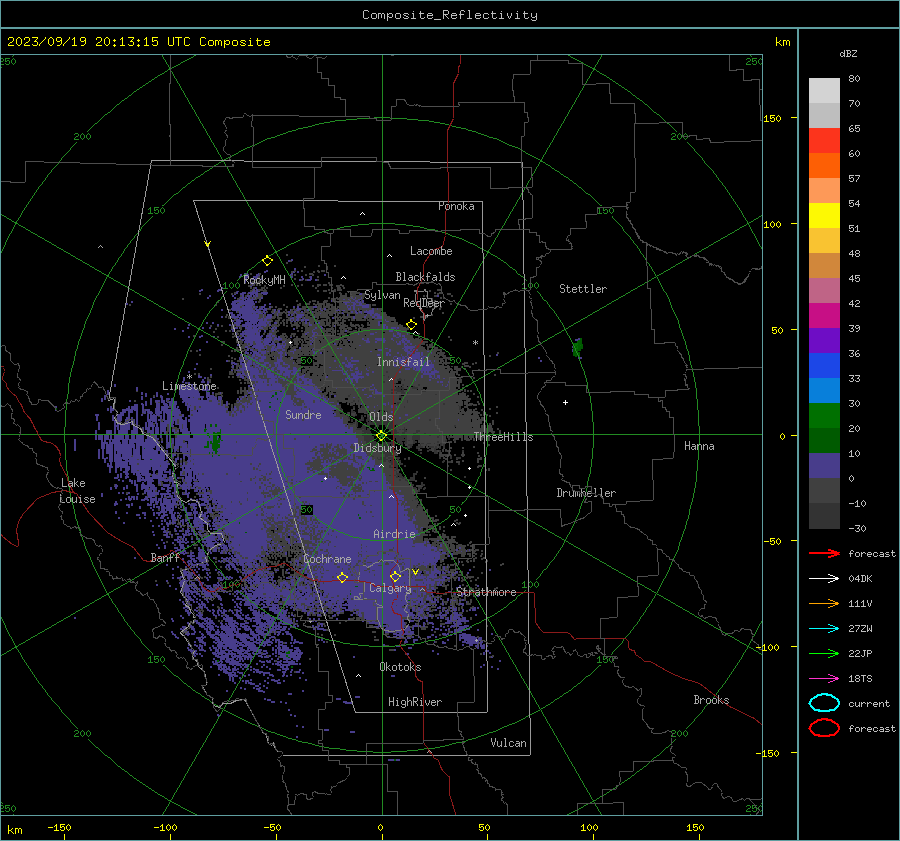Viewport: 900px width, 841px height.
Task: Click the yellow diamond marker near Cochrane
Action: pos(342,577)
